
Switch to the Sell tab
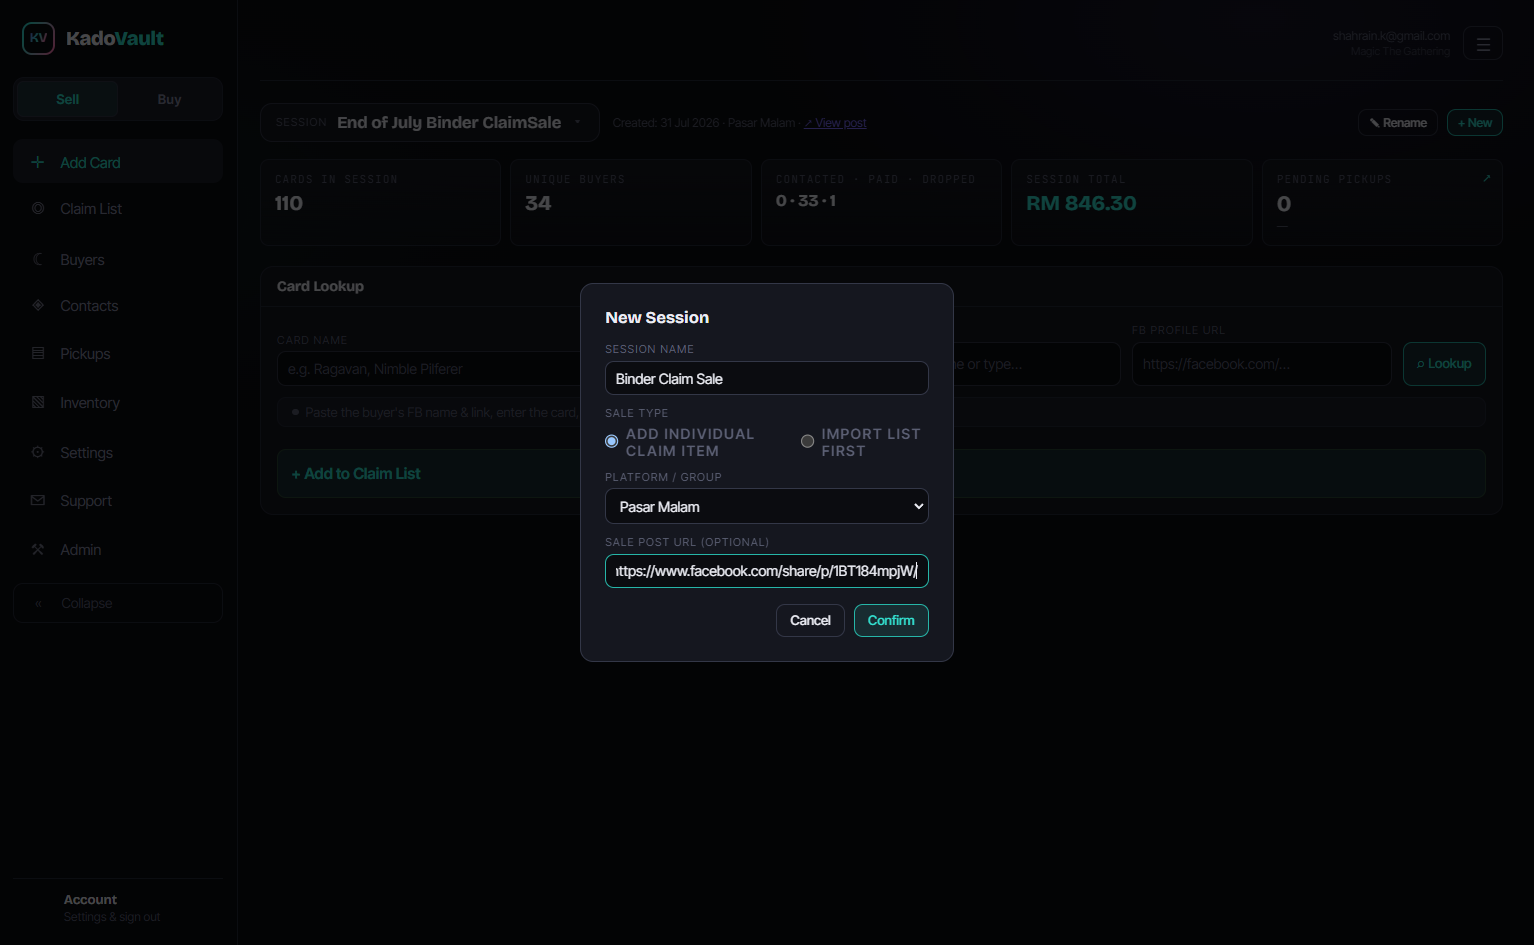tap(68, 99)
